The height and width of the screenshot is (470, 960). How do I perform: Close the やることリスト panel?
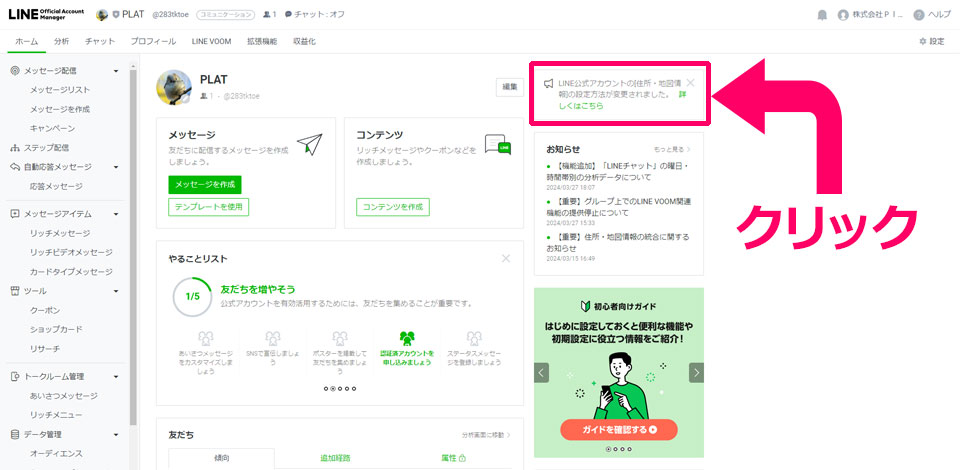[506, 258]
